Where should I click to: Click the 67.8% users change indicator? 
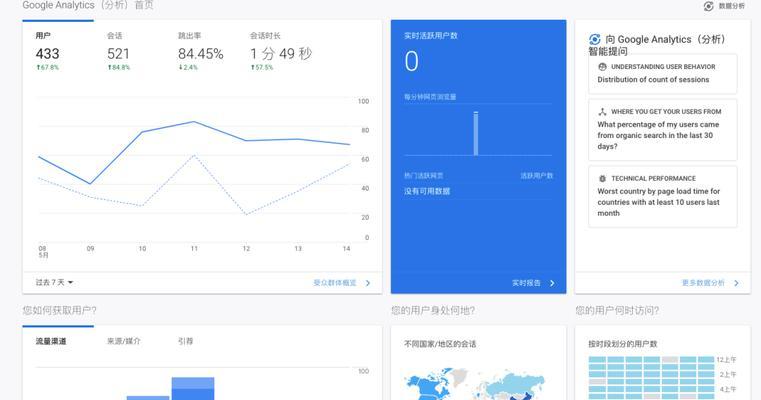pyautogui.click(x=48, y=67)
